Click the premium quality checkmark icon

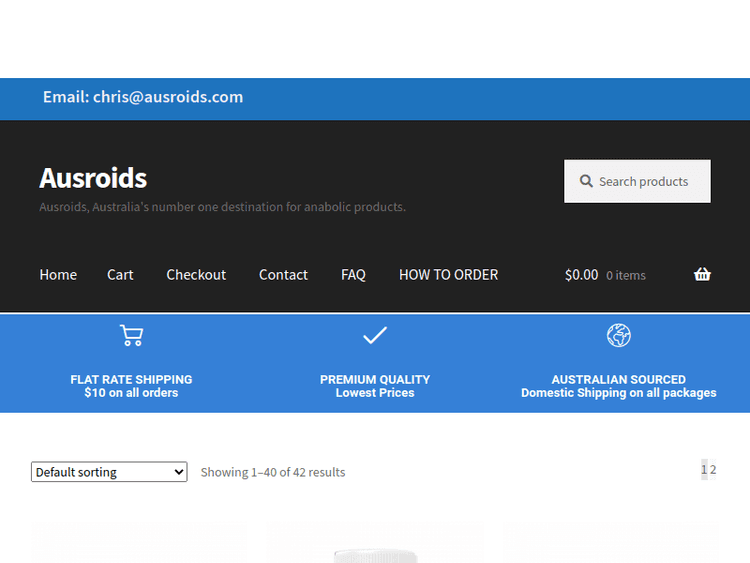375,335
